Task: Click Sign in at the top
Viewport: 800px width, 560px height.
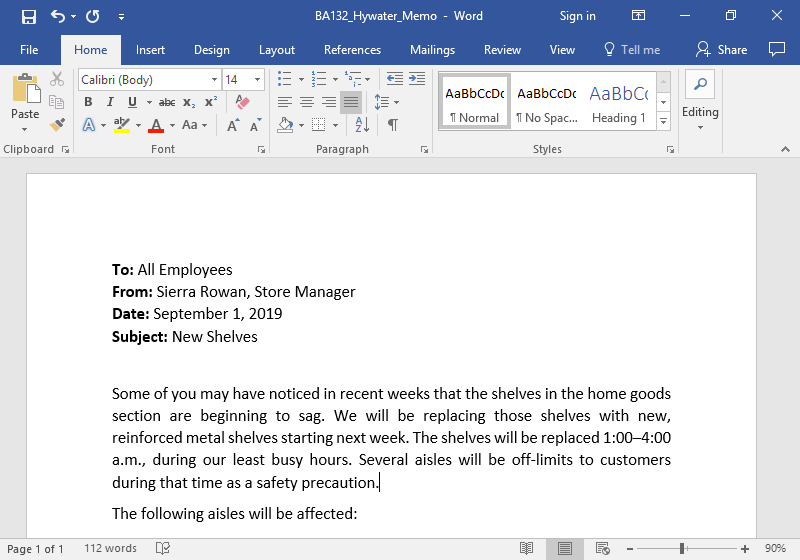Action: tap(577, 16)
